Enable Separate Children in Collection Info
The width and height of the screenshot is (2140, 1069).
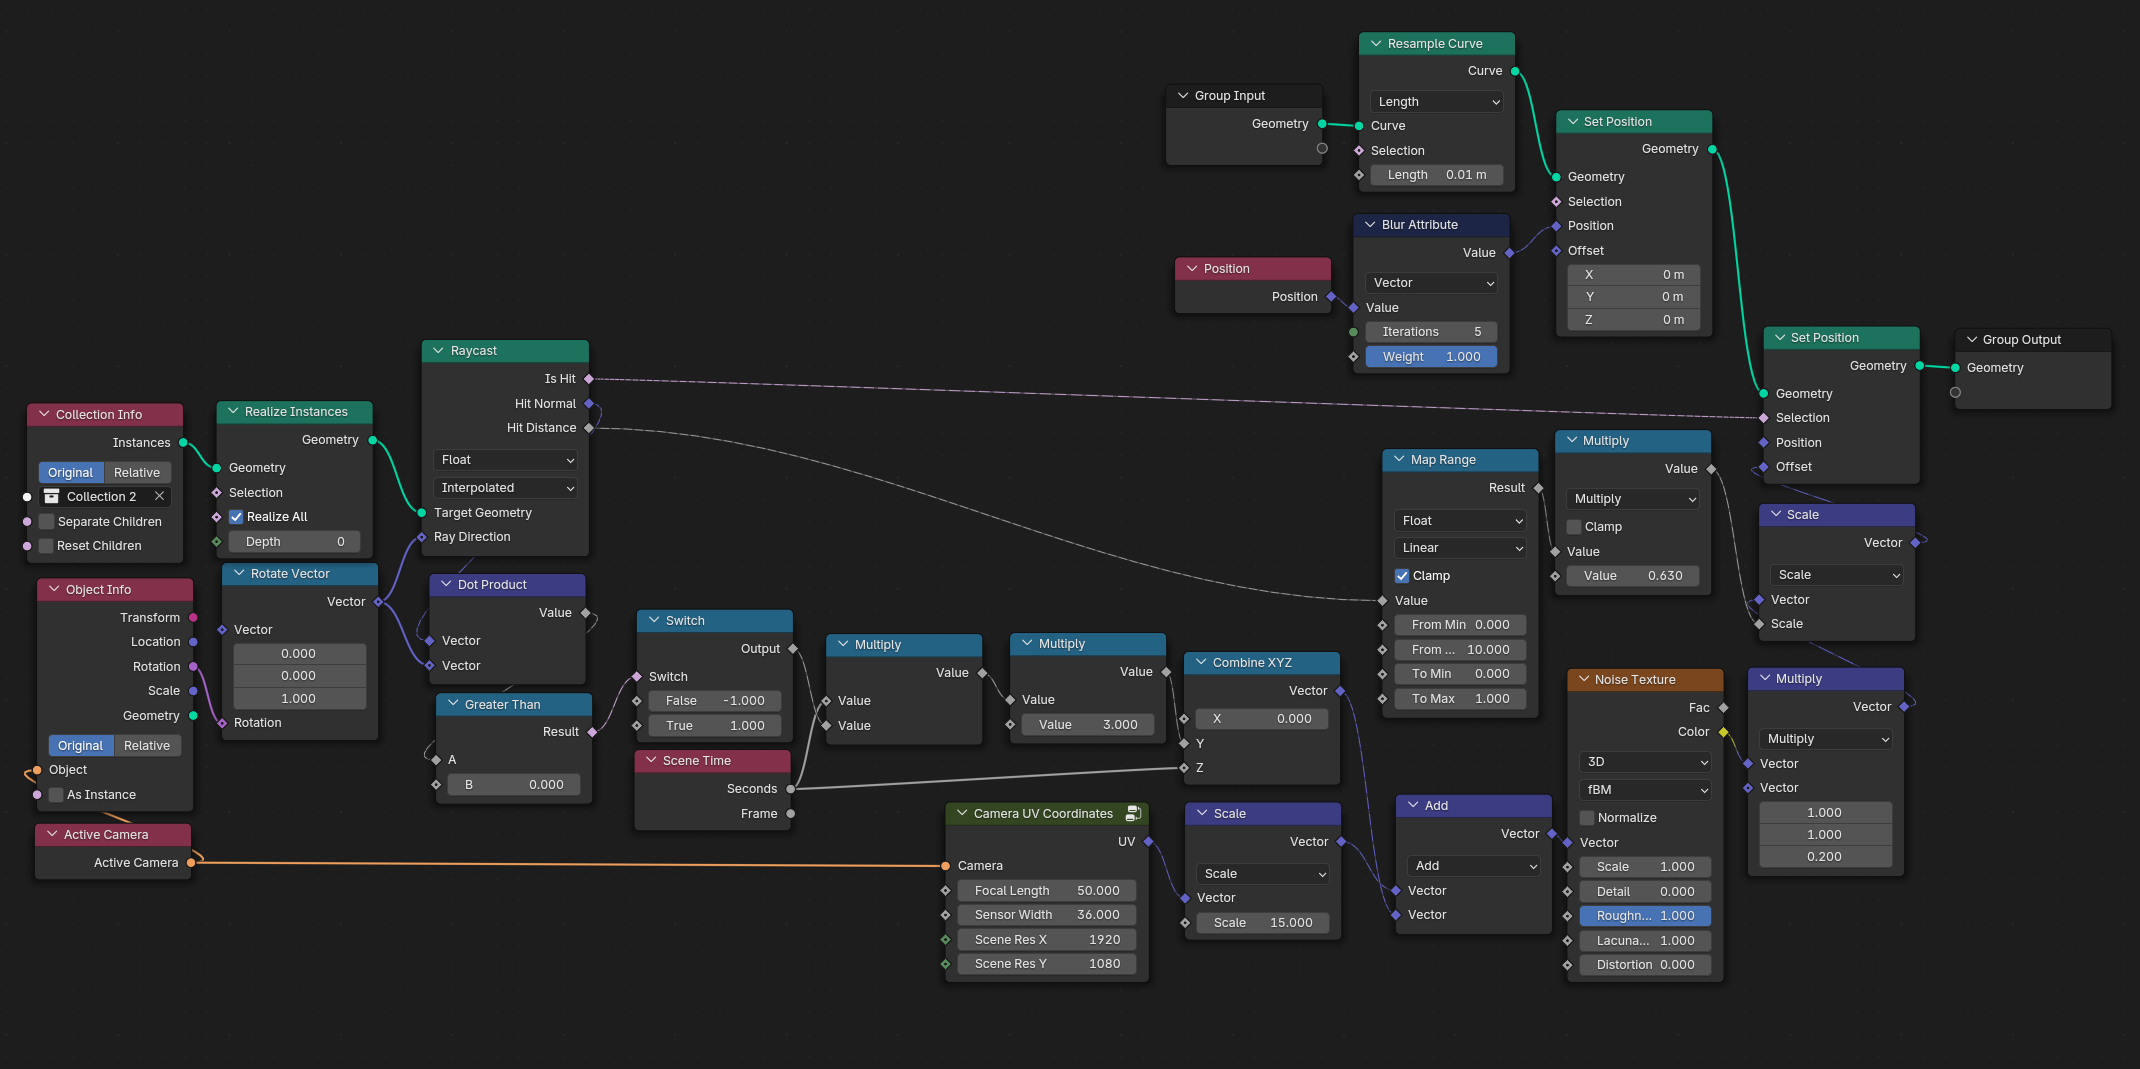[46, 522]
